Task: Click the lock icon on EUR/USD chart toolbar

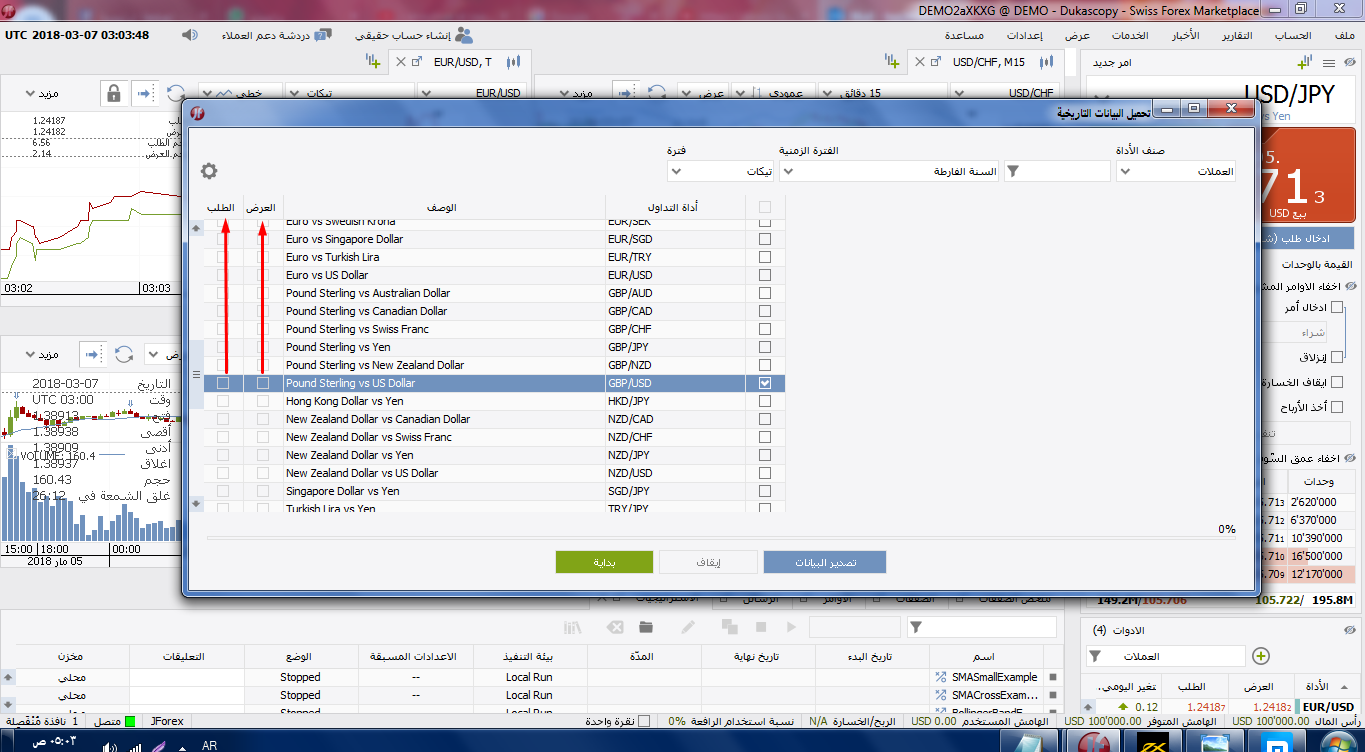Action: coord(113,94)
